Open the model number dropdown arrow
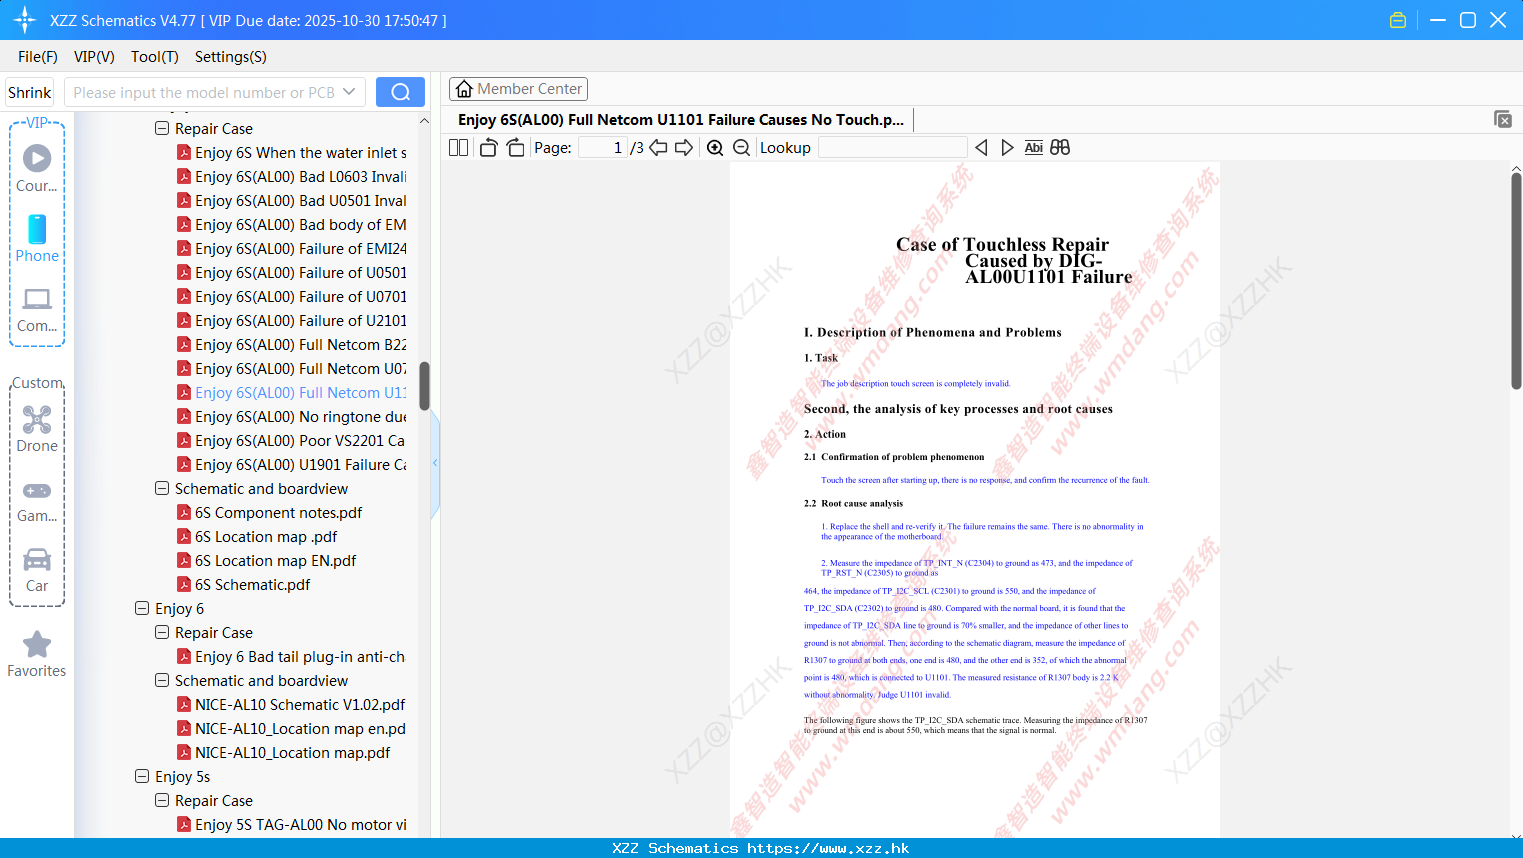1523x858 pixels. click(349, 92)
